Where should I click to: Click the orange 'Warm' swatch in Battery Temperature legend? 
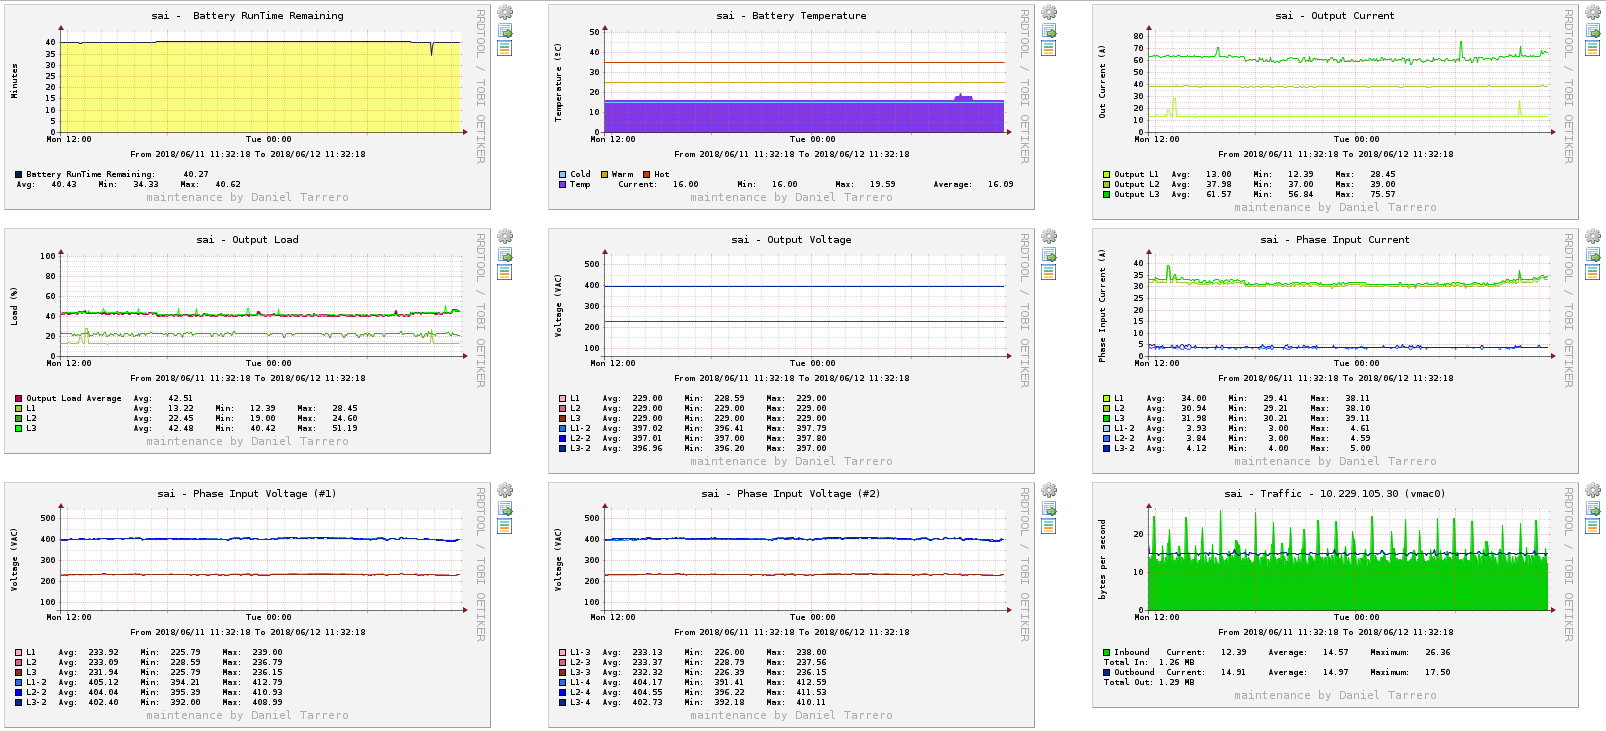click(x=604, y=174)
